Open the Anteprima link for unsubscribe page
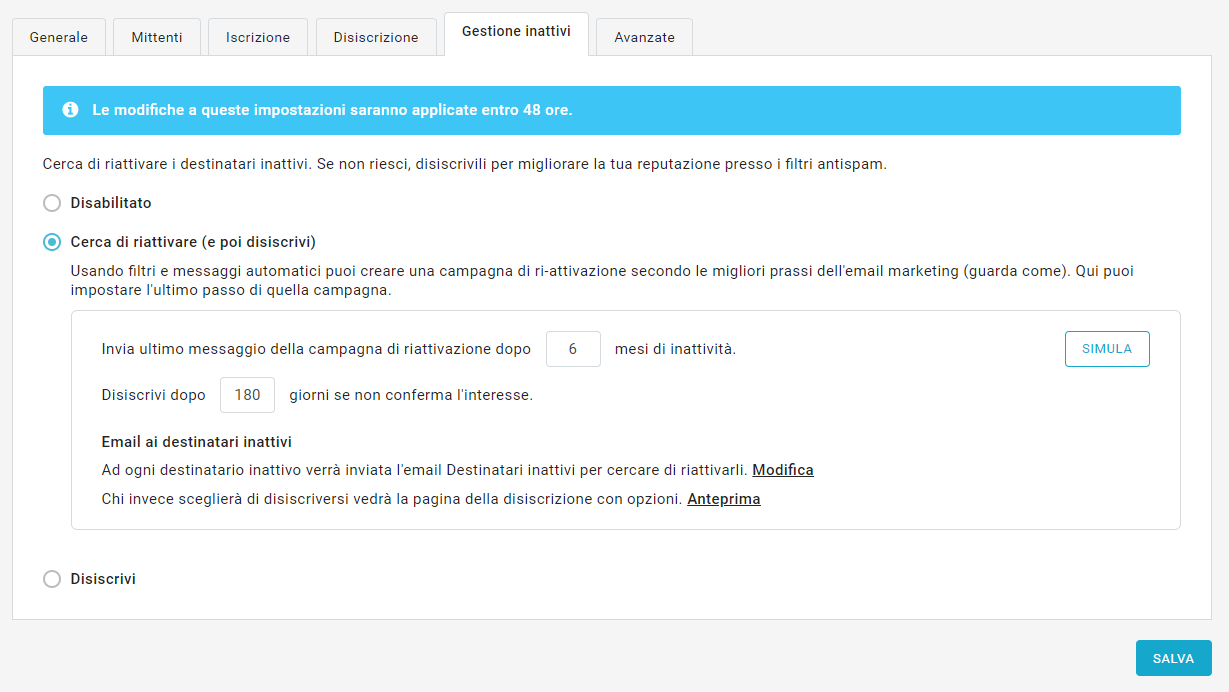The width and height of the screenshot is (1229, 692). click(723, 499)
